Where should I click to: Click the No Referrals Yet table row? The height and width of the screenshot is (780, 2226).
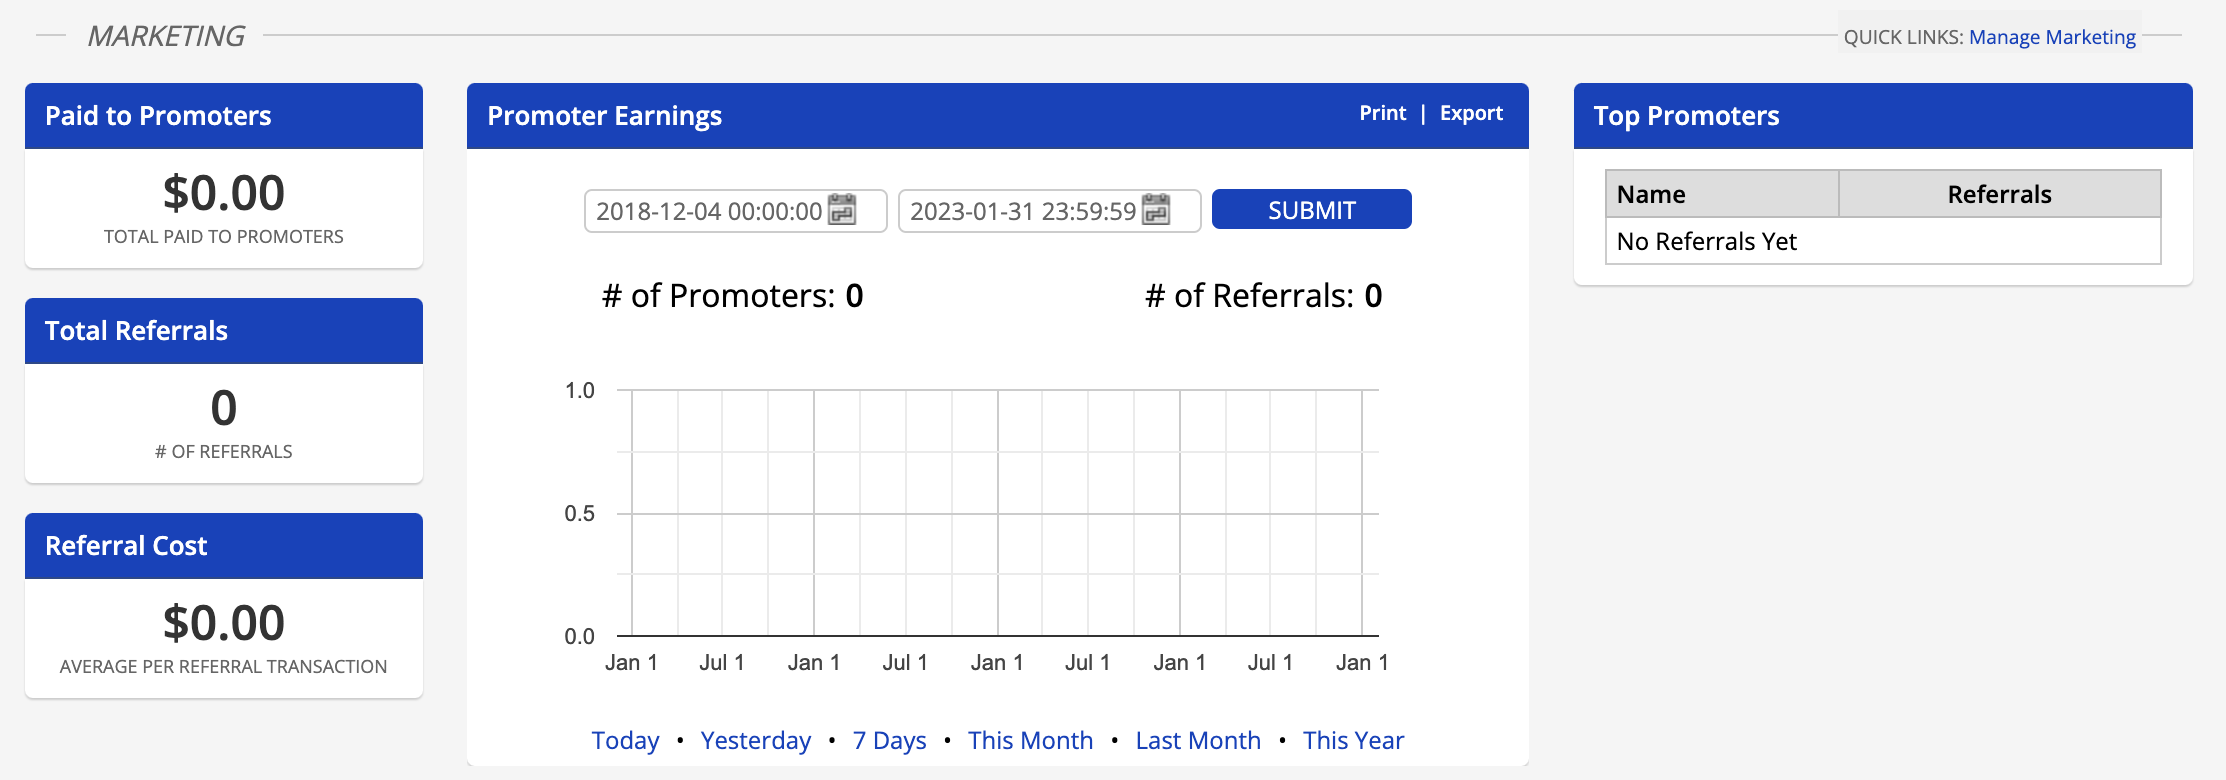coord(1882,241)
